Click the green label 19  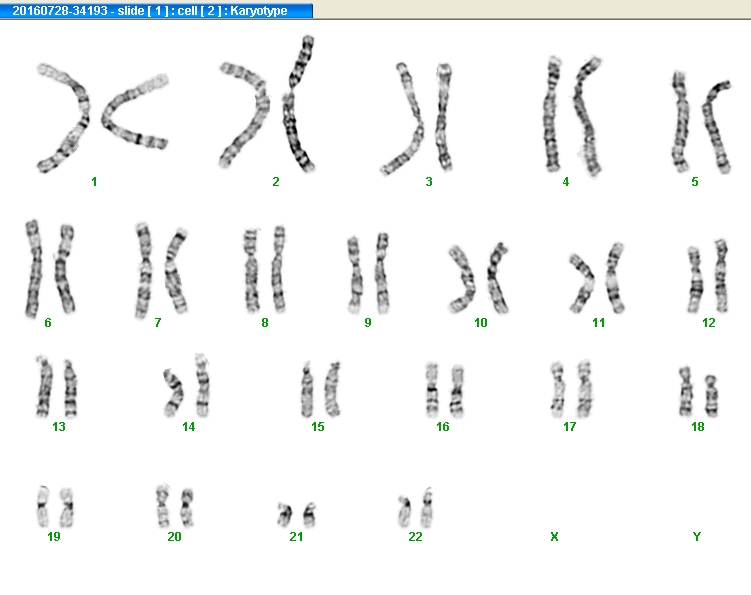54,537
